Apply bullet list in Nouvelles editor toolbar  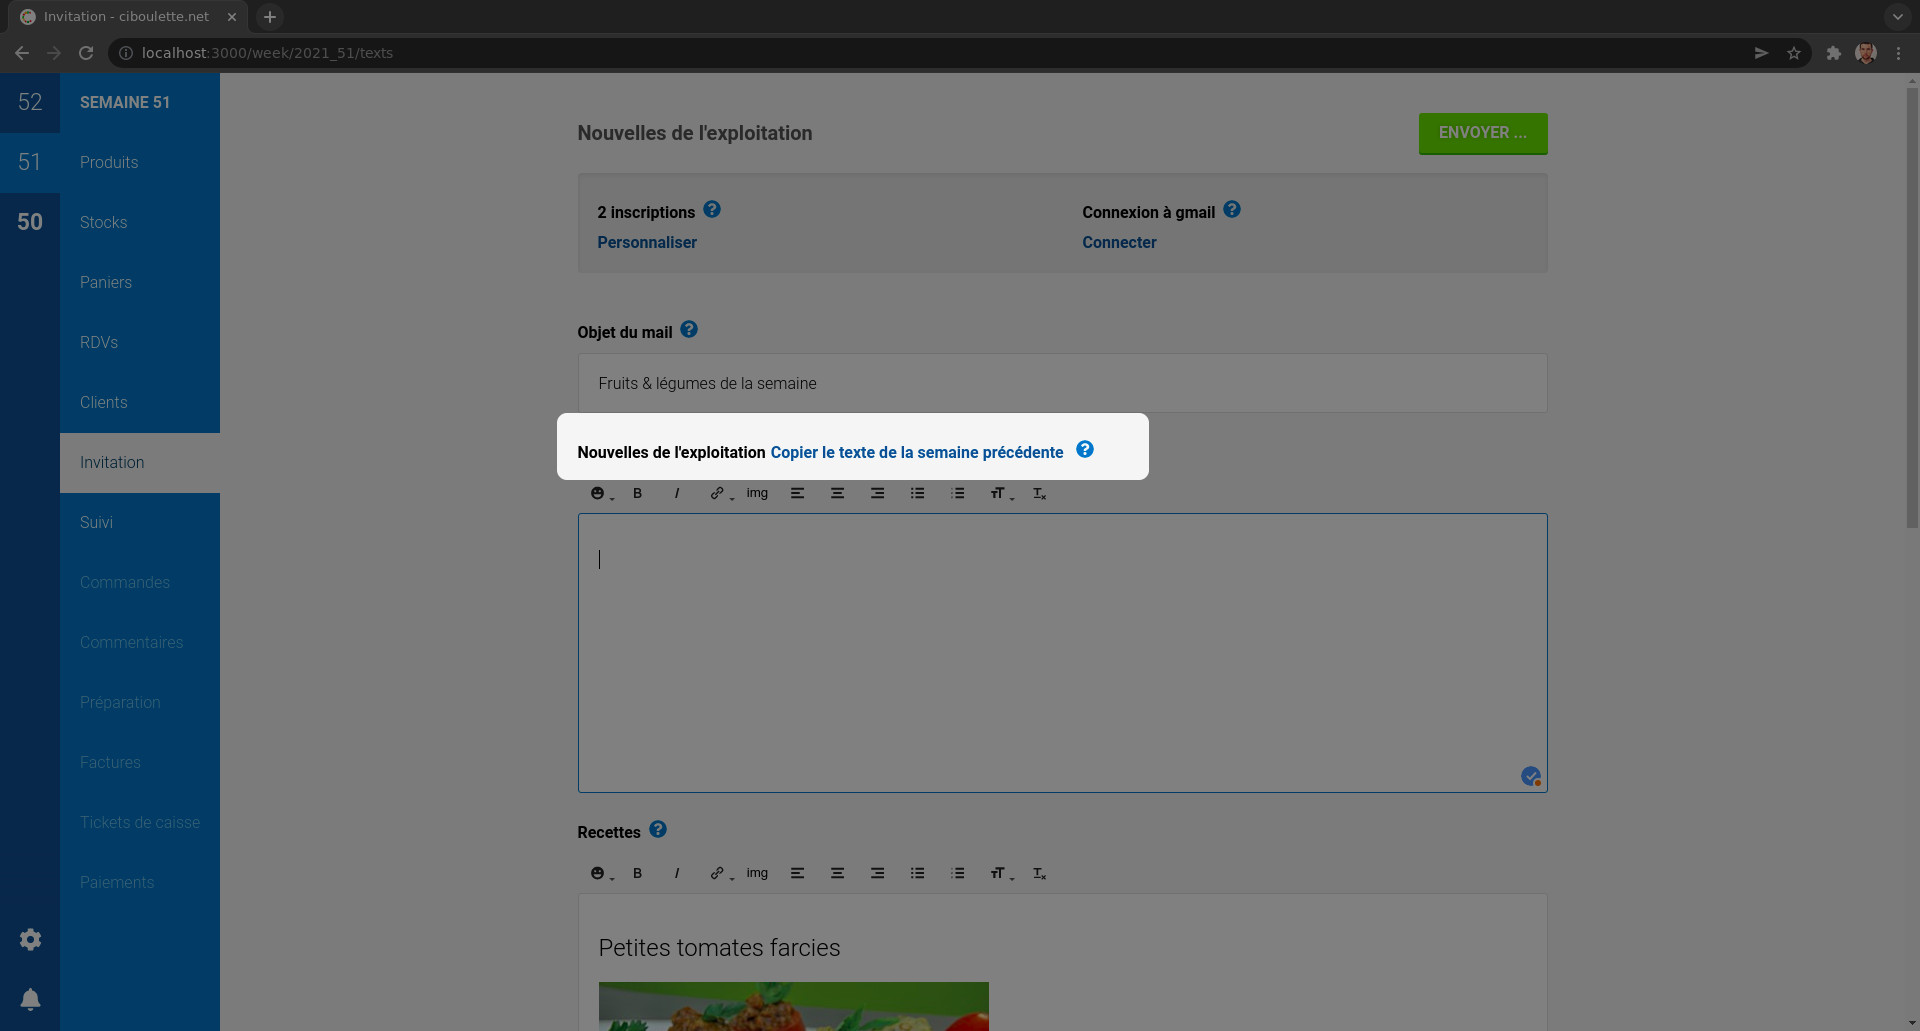click(x=917, y=494)
